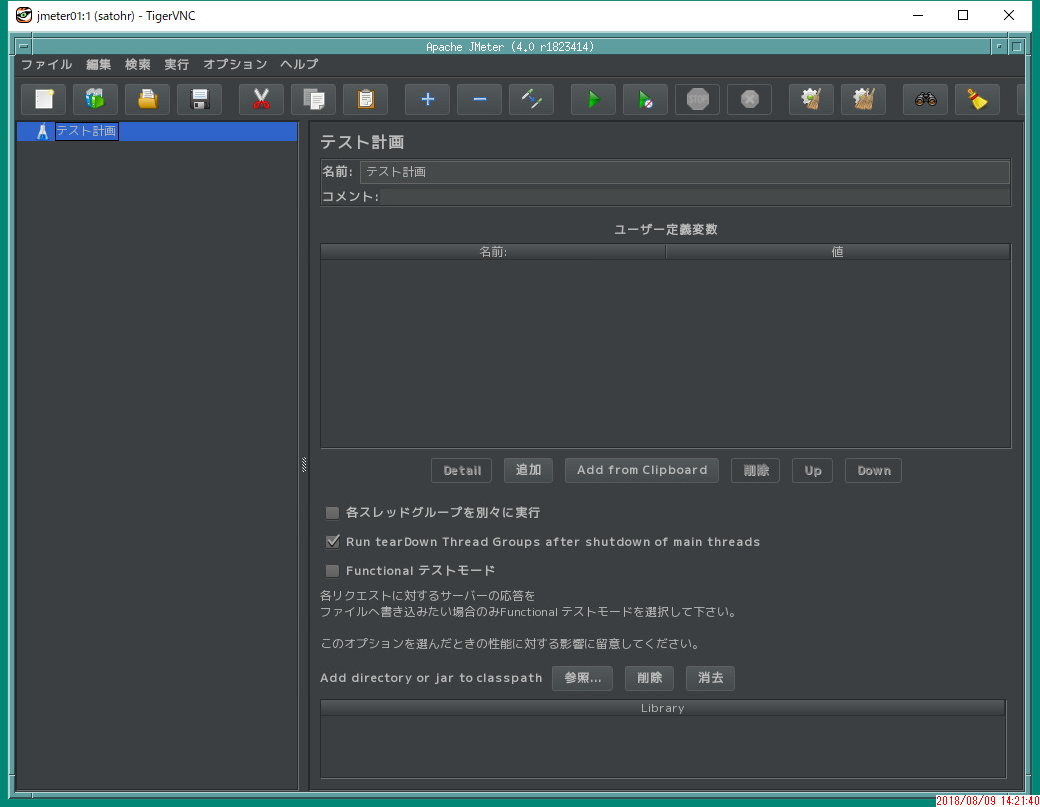Open the search binoculars icon
1040x807 pixels.
coord(924,99)
